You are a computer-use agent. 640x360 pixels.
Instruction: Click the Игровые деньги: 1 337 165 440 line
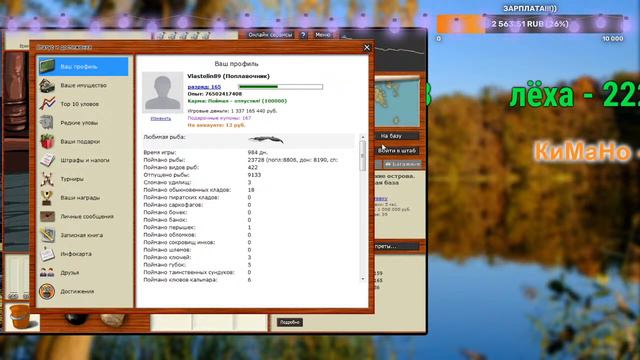232,111
